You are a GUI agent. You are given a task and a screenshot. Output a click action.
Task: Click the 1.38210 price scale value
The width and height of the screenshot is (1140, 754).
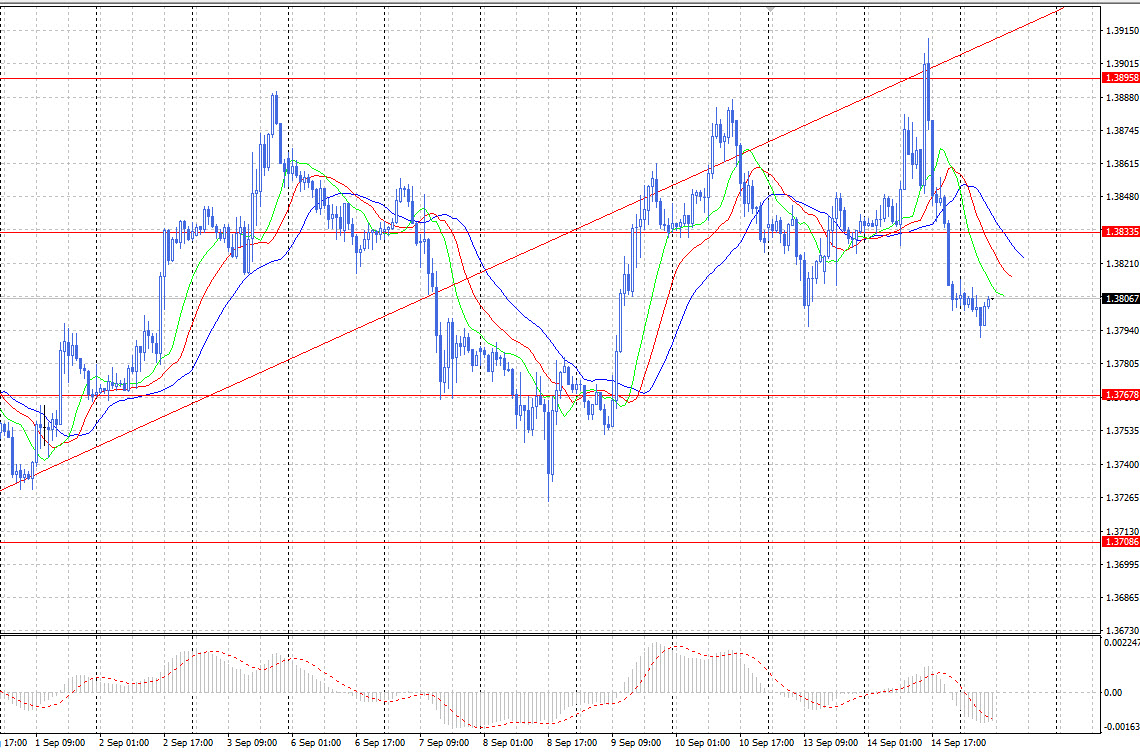(x=1122, y=263)
